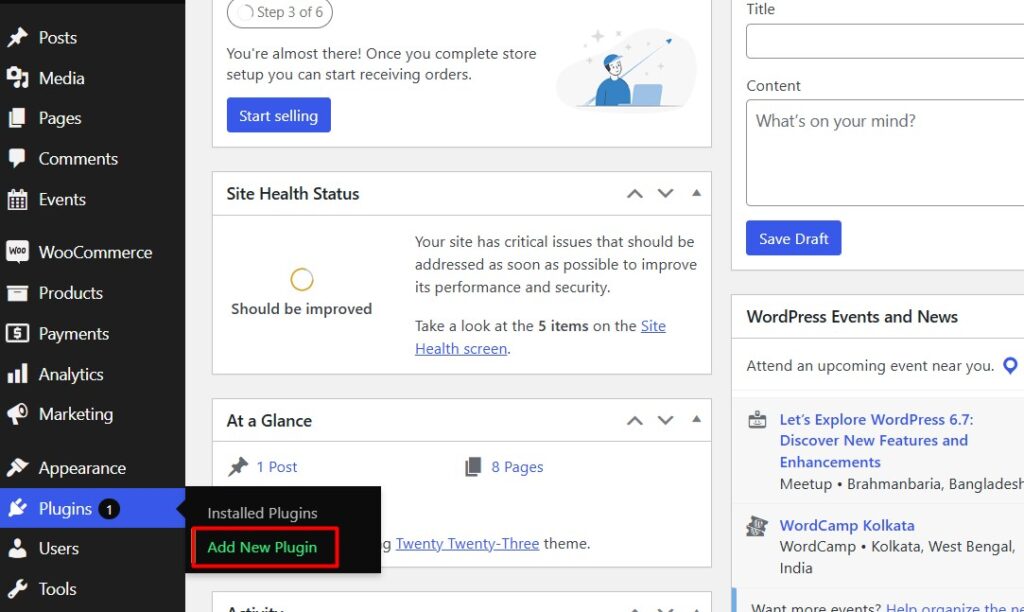
Task: Collapse the Site Health Status panel
Action: (696, 193)
